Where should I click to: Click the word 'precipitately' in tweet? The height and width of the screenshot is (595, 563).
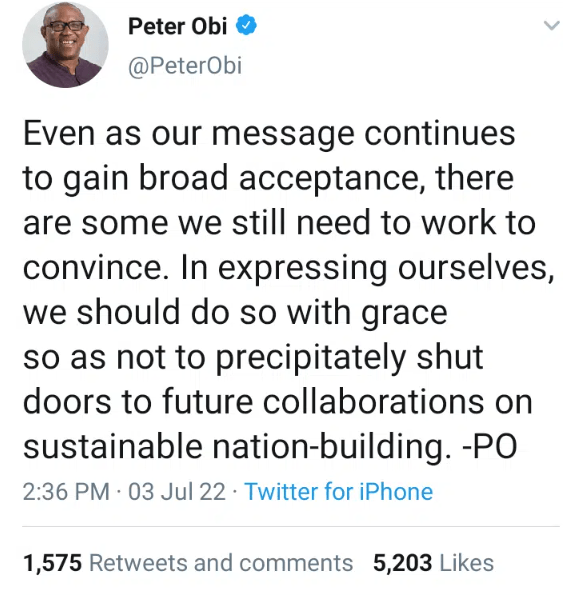tap(312, 357)
